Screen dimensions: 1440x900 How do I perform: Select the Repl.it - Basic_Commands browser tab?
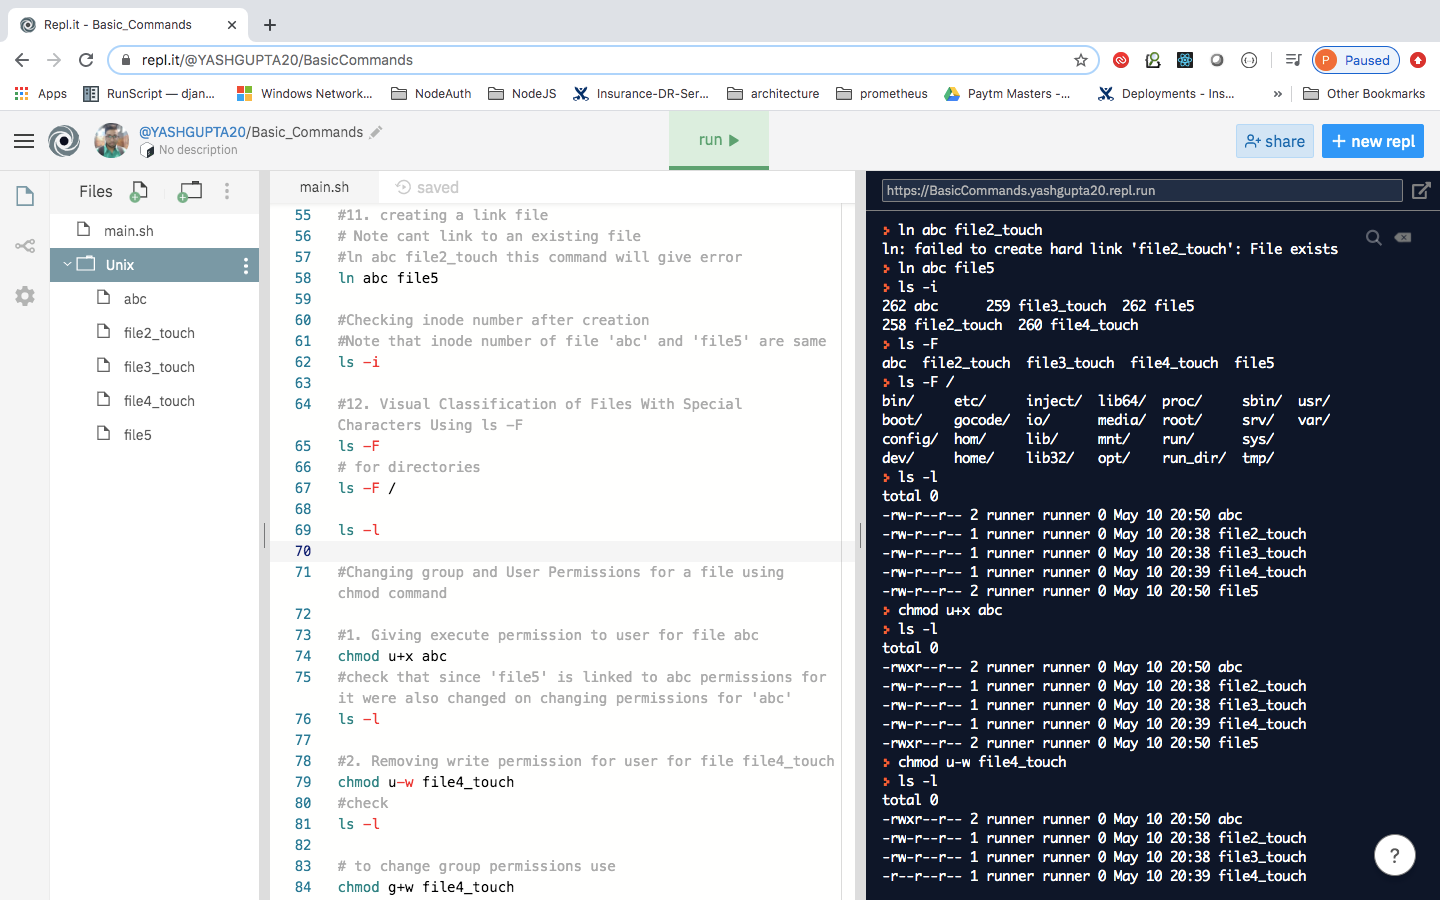[x=120, y=24]
